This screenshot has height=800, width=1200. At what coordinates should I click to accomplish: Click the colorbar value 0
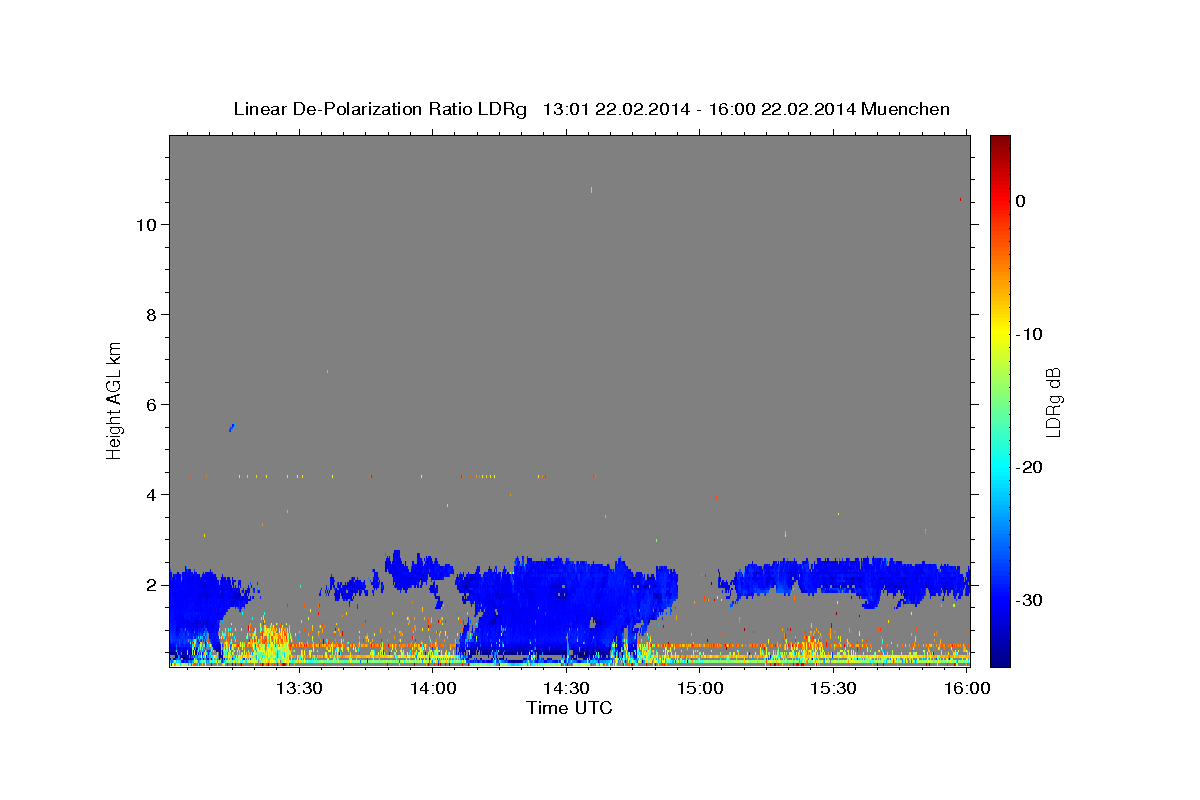click(x=1021, y=201)
